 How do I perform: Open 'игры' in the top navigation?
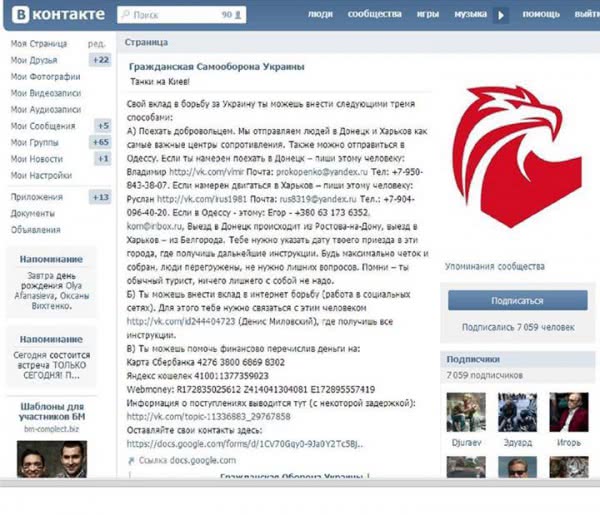[428, 15]
